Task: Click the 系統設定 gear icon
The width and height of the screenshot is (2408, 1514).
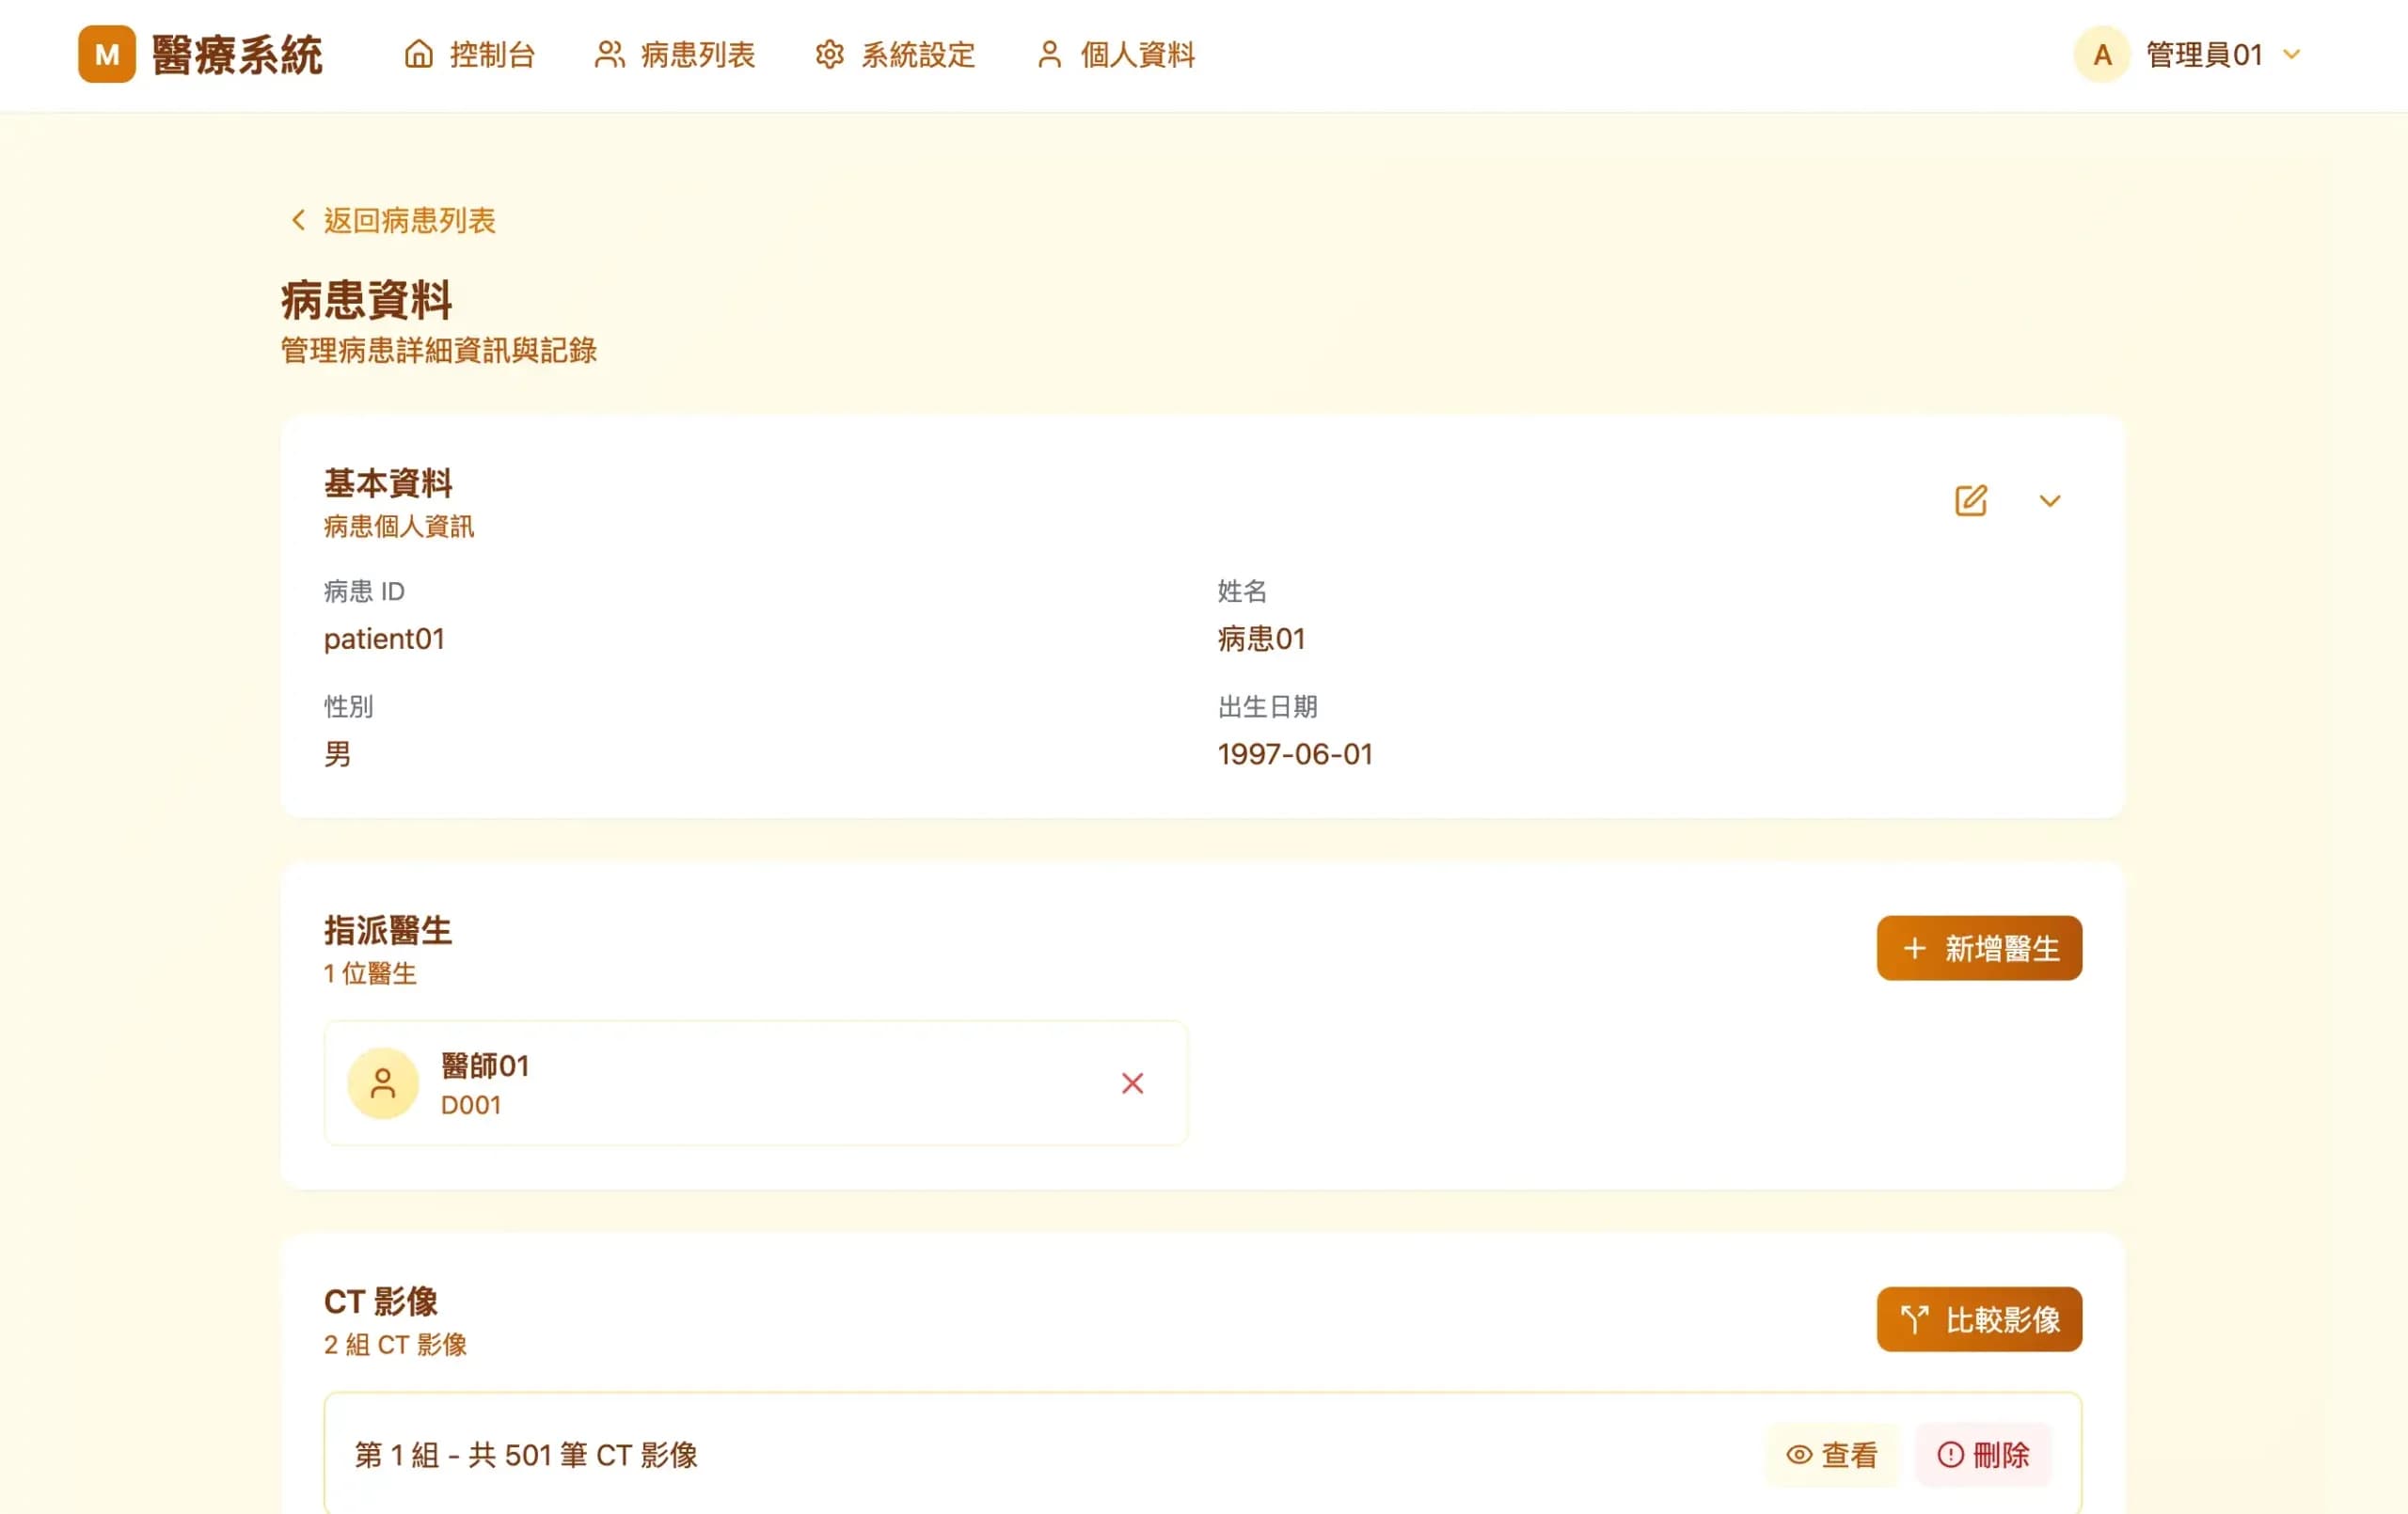Action: [829, 55]
